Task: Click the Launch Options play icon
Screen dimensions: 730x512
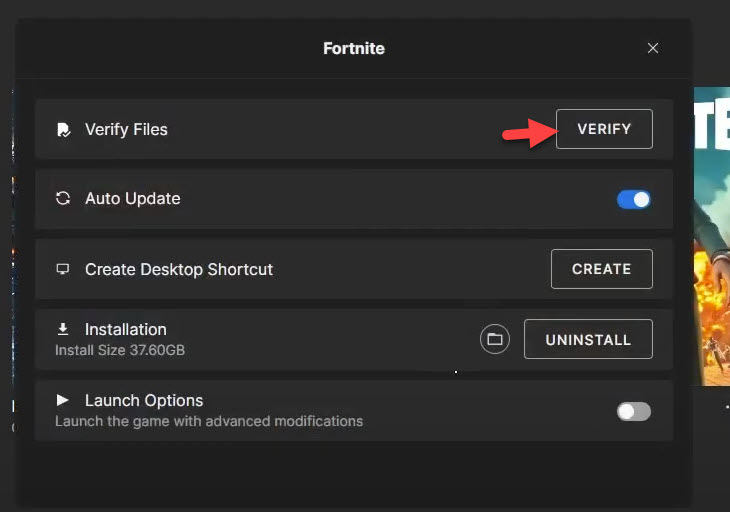Action: point(63,400)
